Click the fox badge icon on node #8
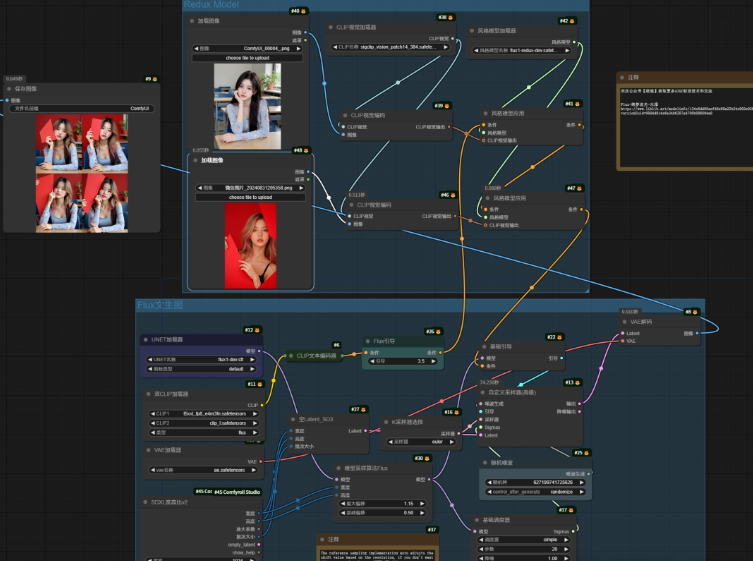Image resolution: width=753 pixels, height=561 pixels. click(694, 312)
